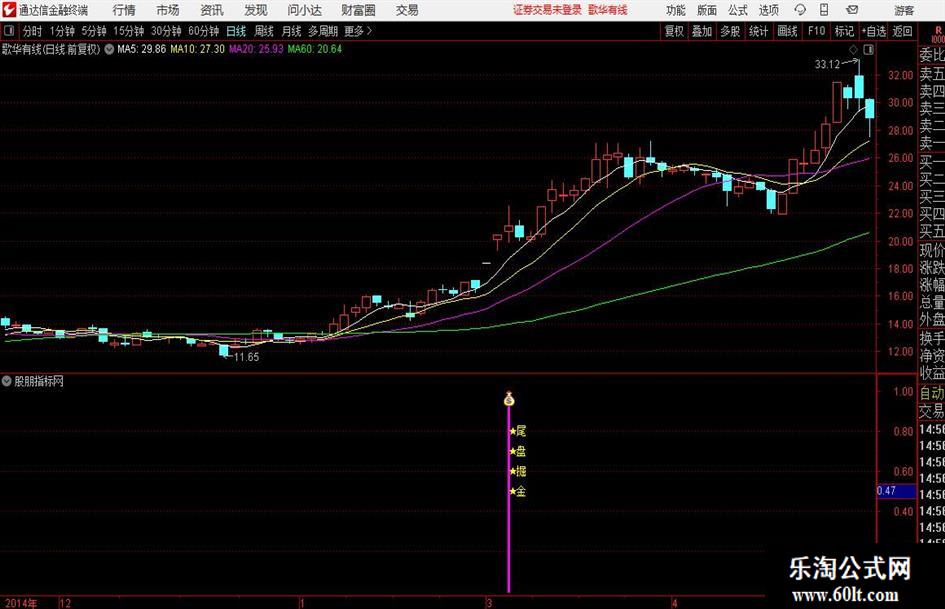Click the magenta 尾盘掘金 signal bar
Image resolution: width=945 pixels, height=609 pixels.
pos(509,499)
